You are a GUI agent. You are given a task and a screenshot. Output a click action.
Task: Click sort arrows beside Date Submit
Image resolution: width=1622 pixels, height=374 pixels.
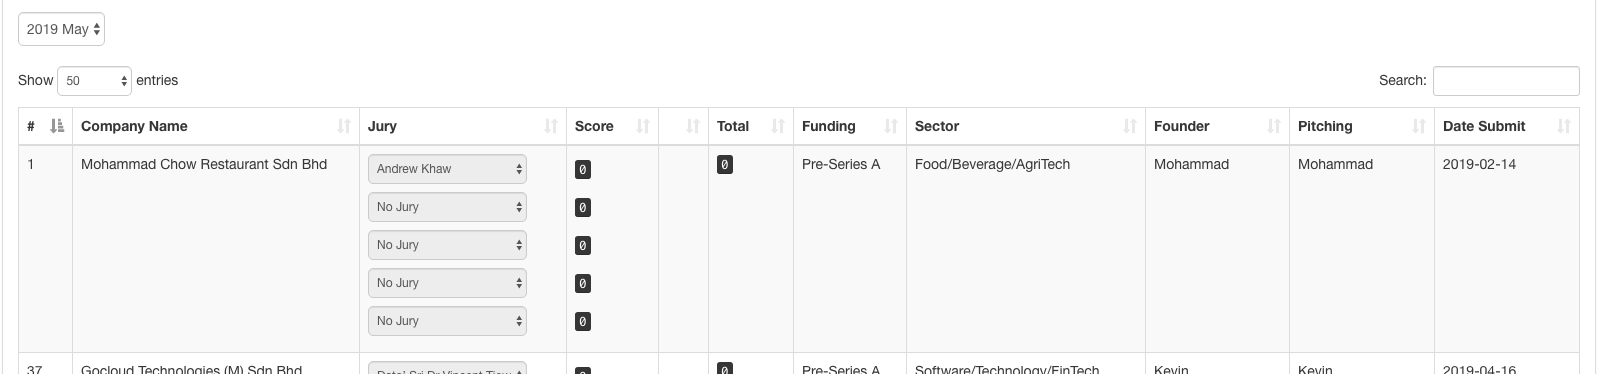pyautogui.click(x=1564, y=126)
